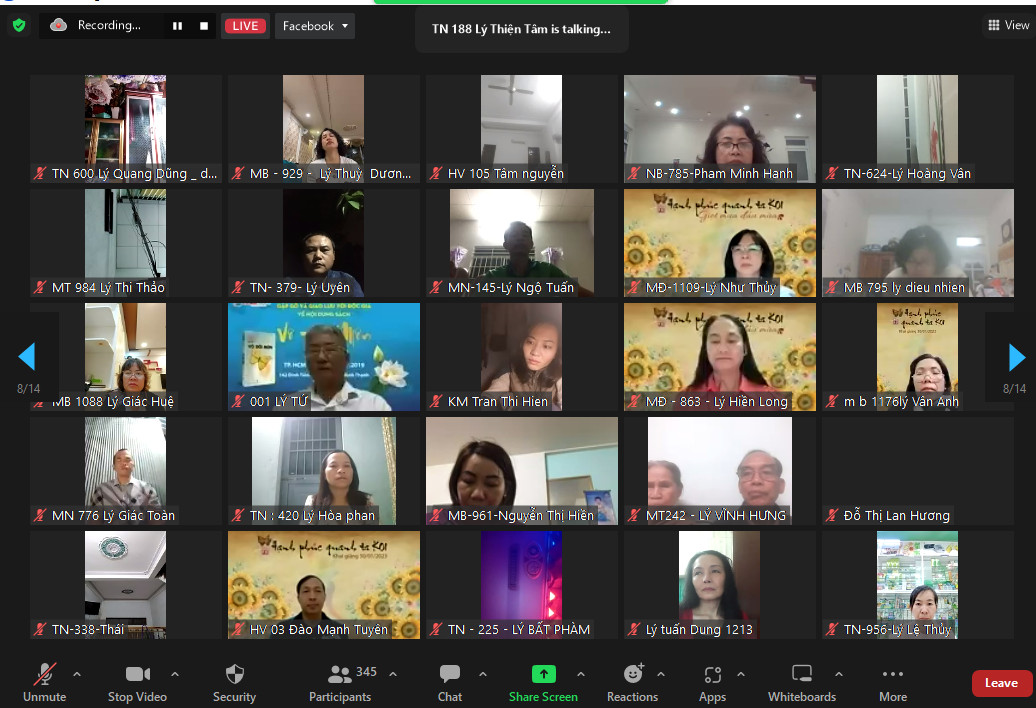Click the red Leave button

1001,683
